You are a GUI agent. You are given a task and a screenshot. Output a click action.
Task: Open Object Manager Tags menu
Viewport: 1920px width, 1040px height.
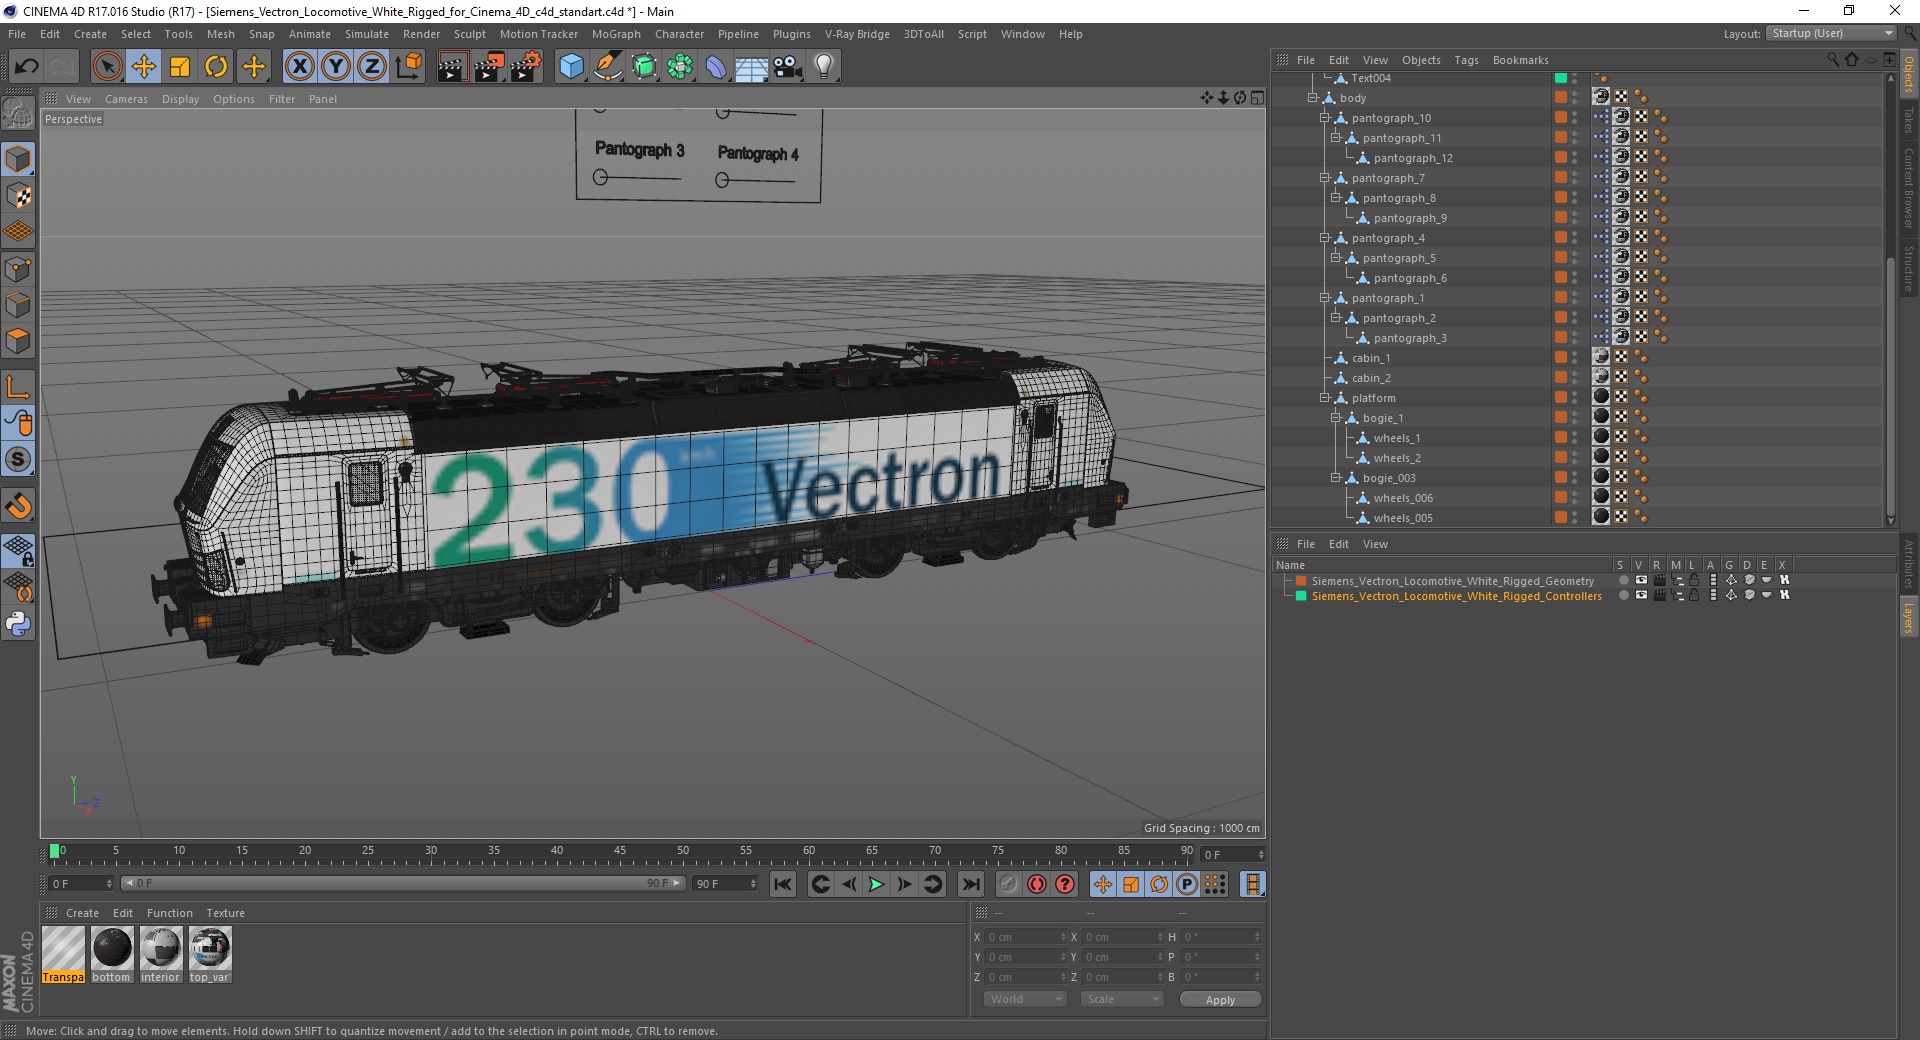click(x=1466, y=60)
